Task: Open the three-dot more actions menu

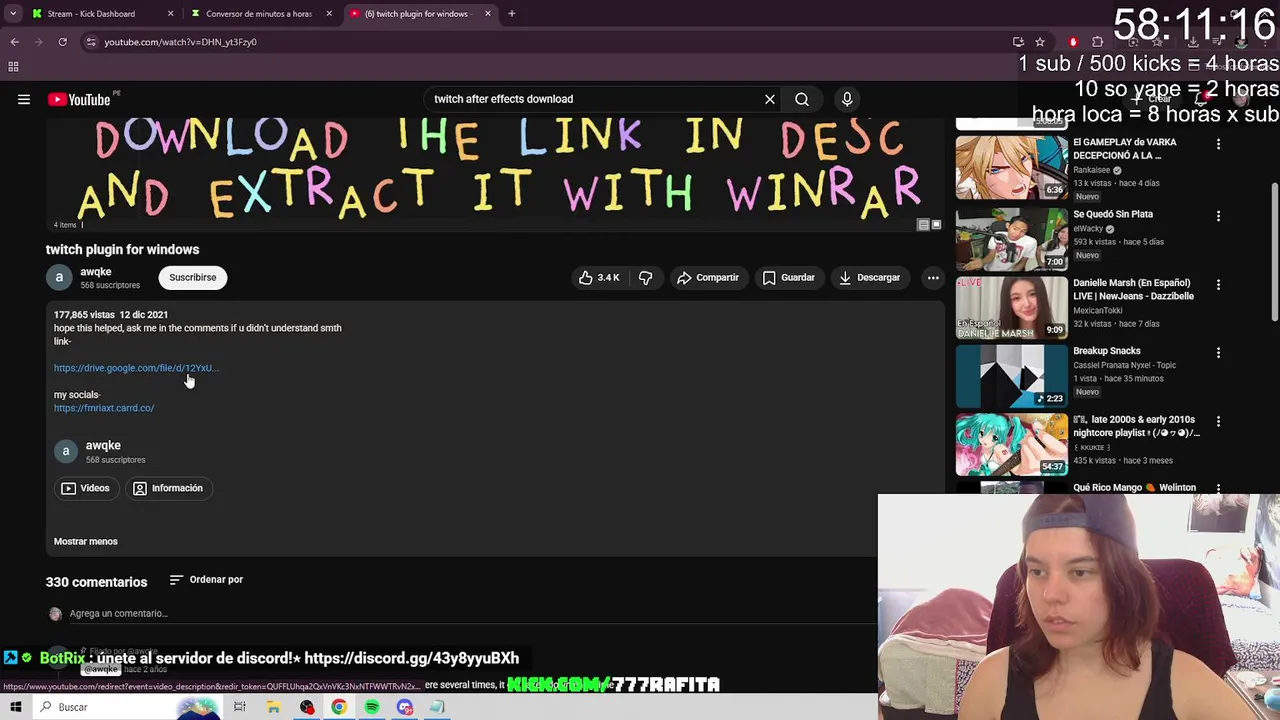Action: click(x=933, y=277)
